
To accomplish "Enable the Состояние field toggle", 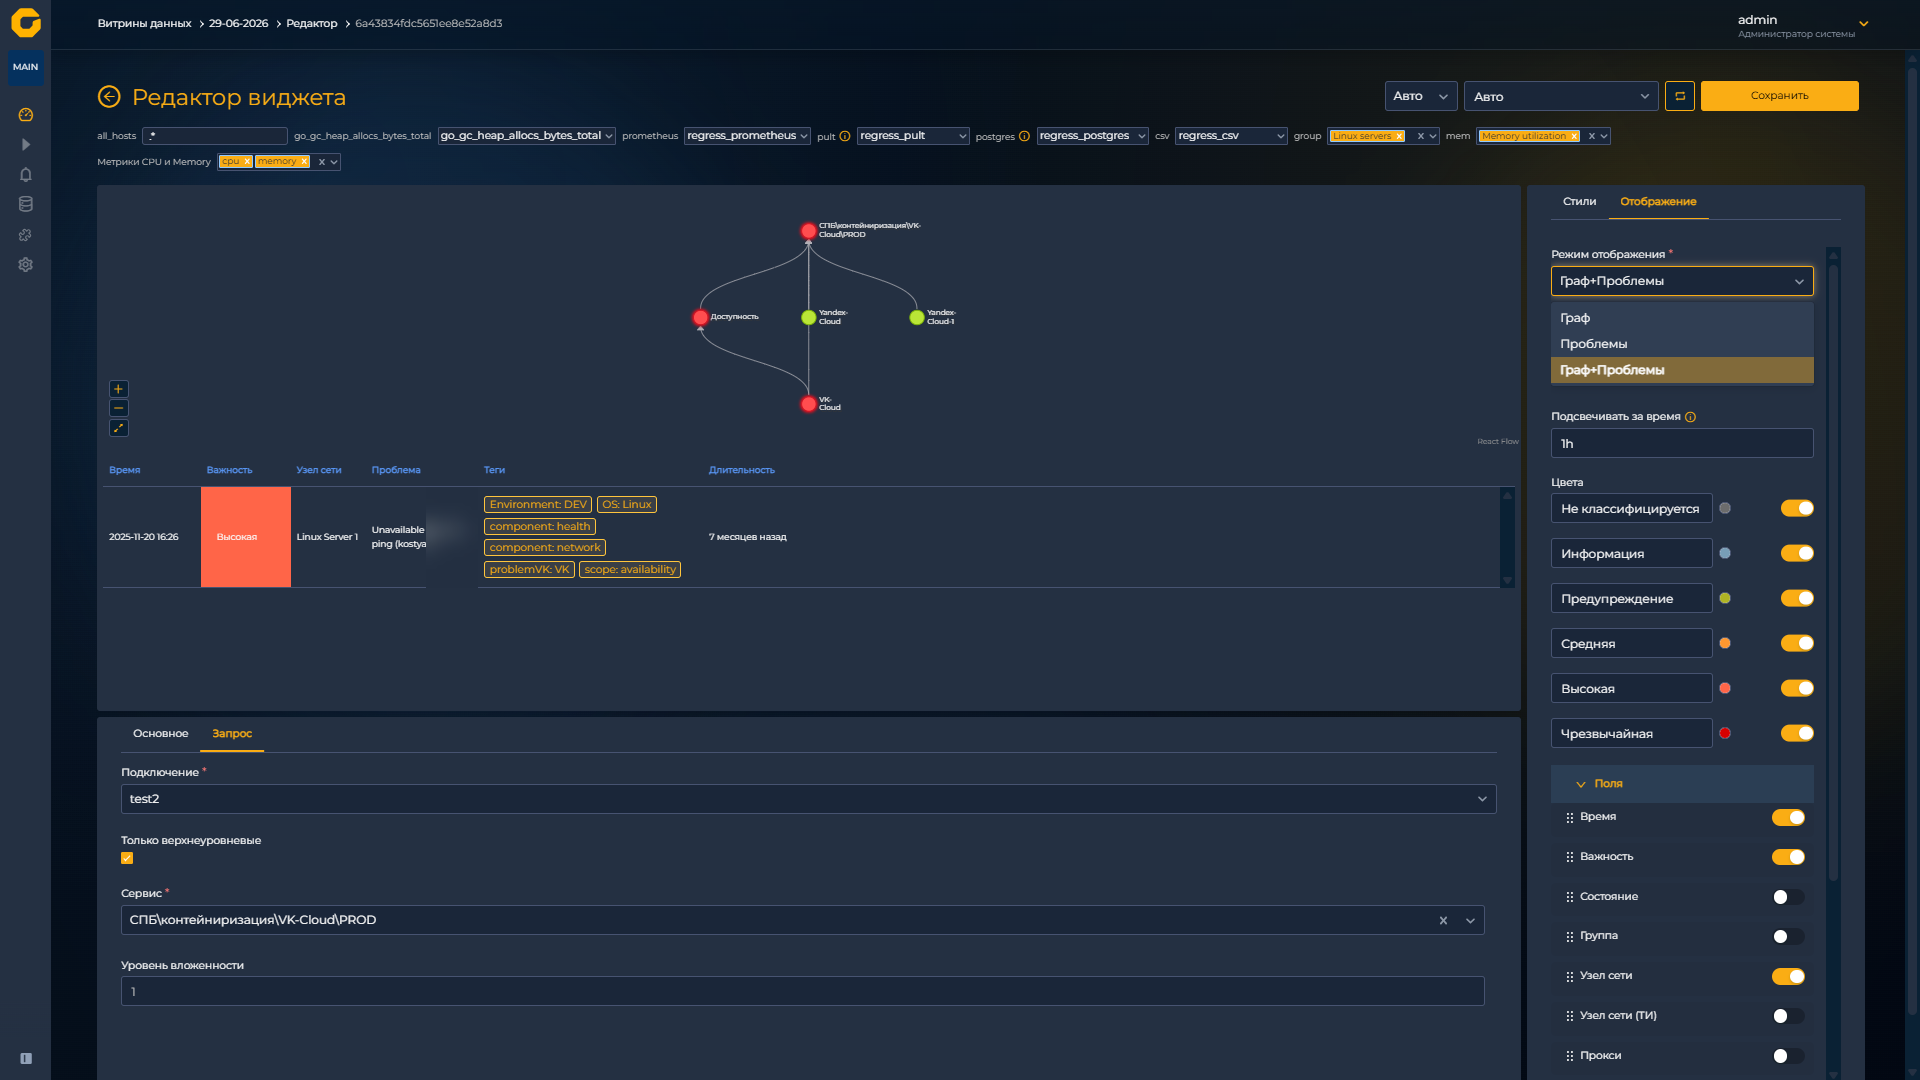I will tap(1788, 897).
